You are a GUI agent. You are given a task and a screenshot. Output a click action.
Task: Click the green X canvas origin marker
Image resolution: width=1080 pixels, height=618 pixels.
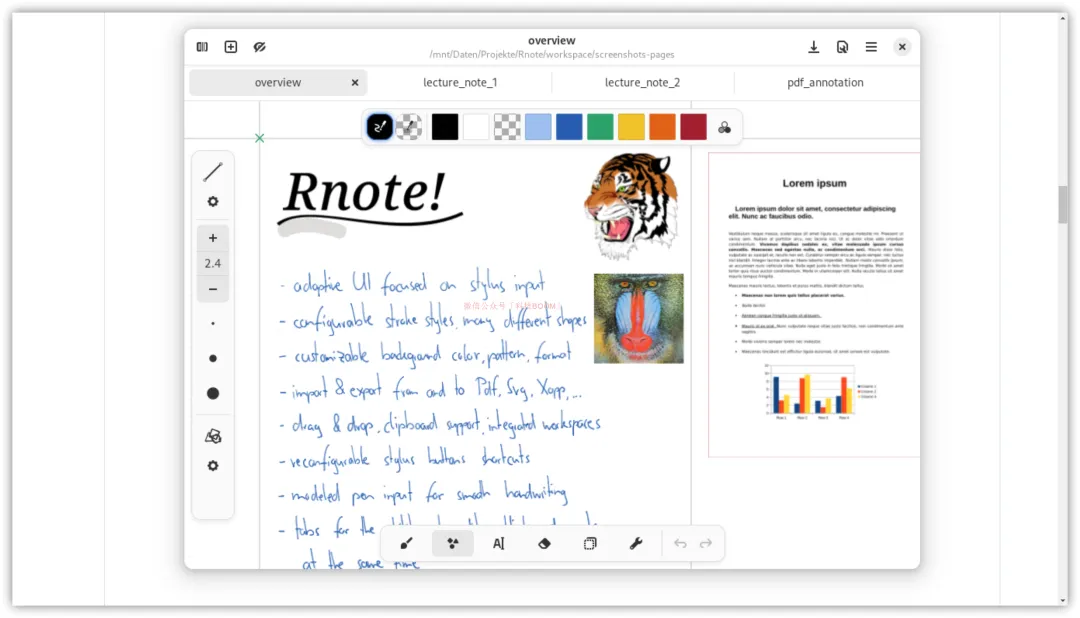pos(260,138)
